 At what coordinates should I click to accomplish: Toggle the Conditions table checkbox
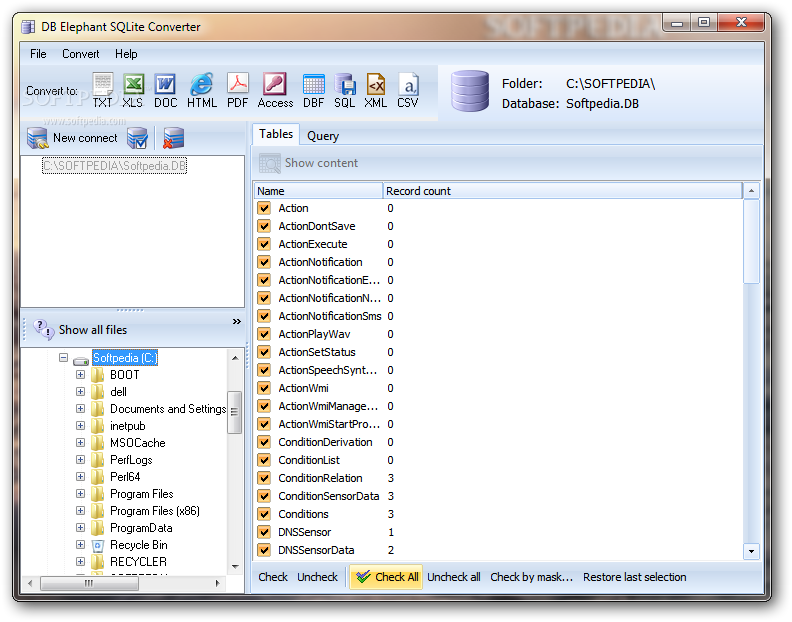[264, 514]
